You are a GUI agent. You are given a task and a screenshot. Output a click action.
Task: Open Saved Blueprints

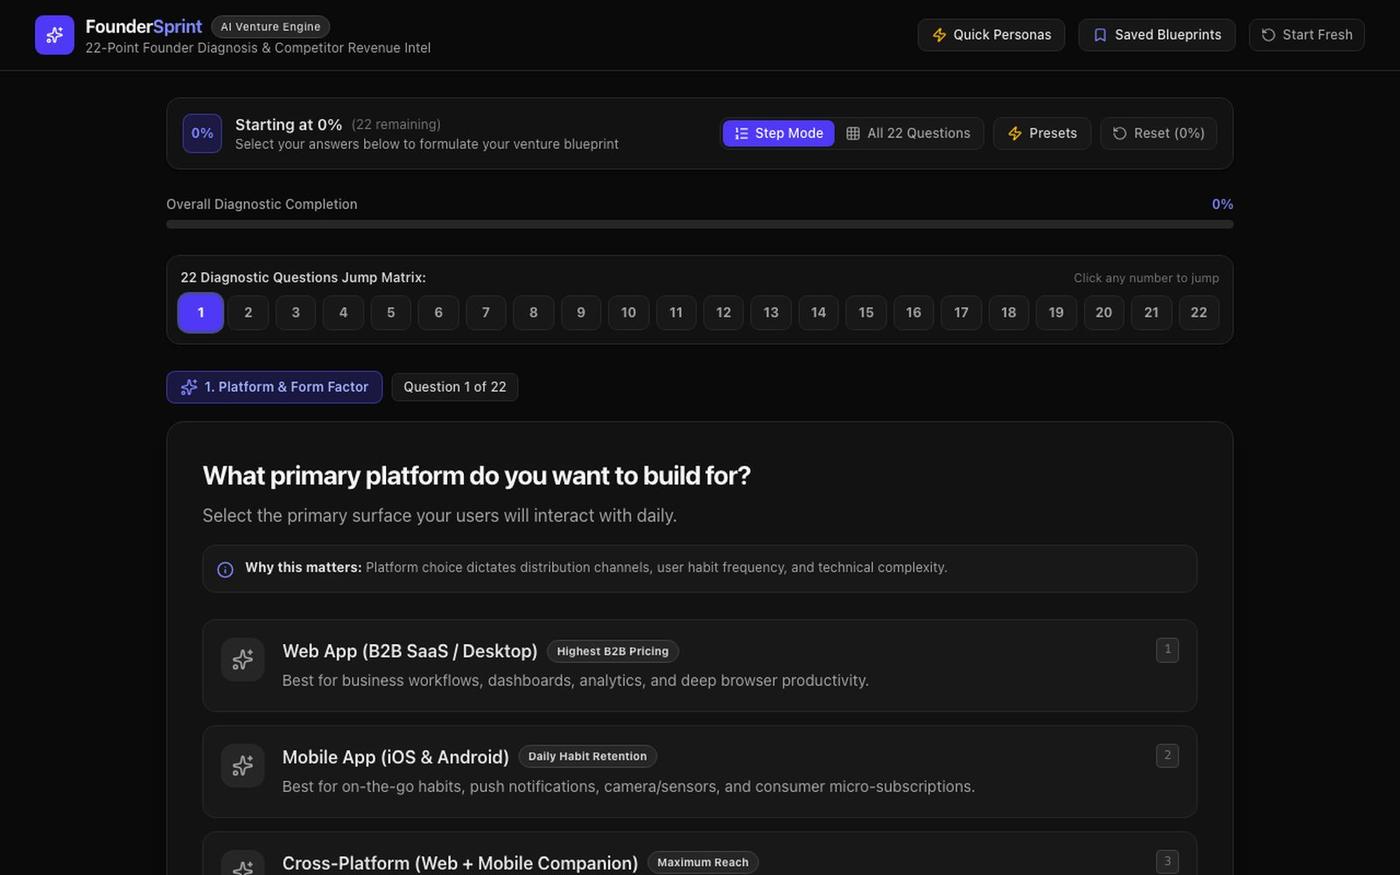click(x=1157, y=35)
